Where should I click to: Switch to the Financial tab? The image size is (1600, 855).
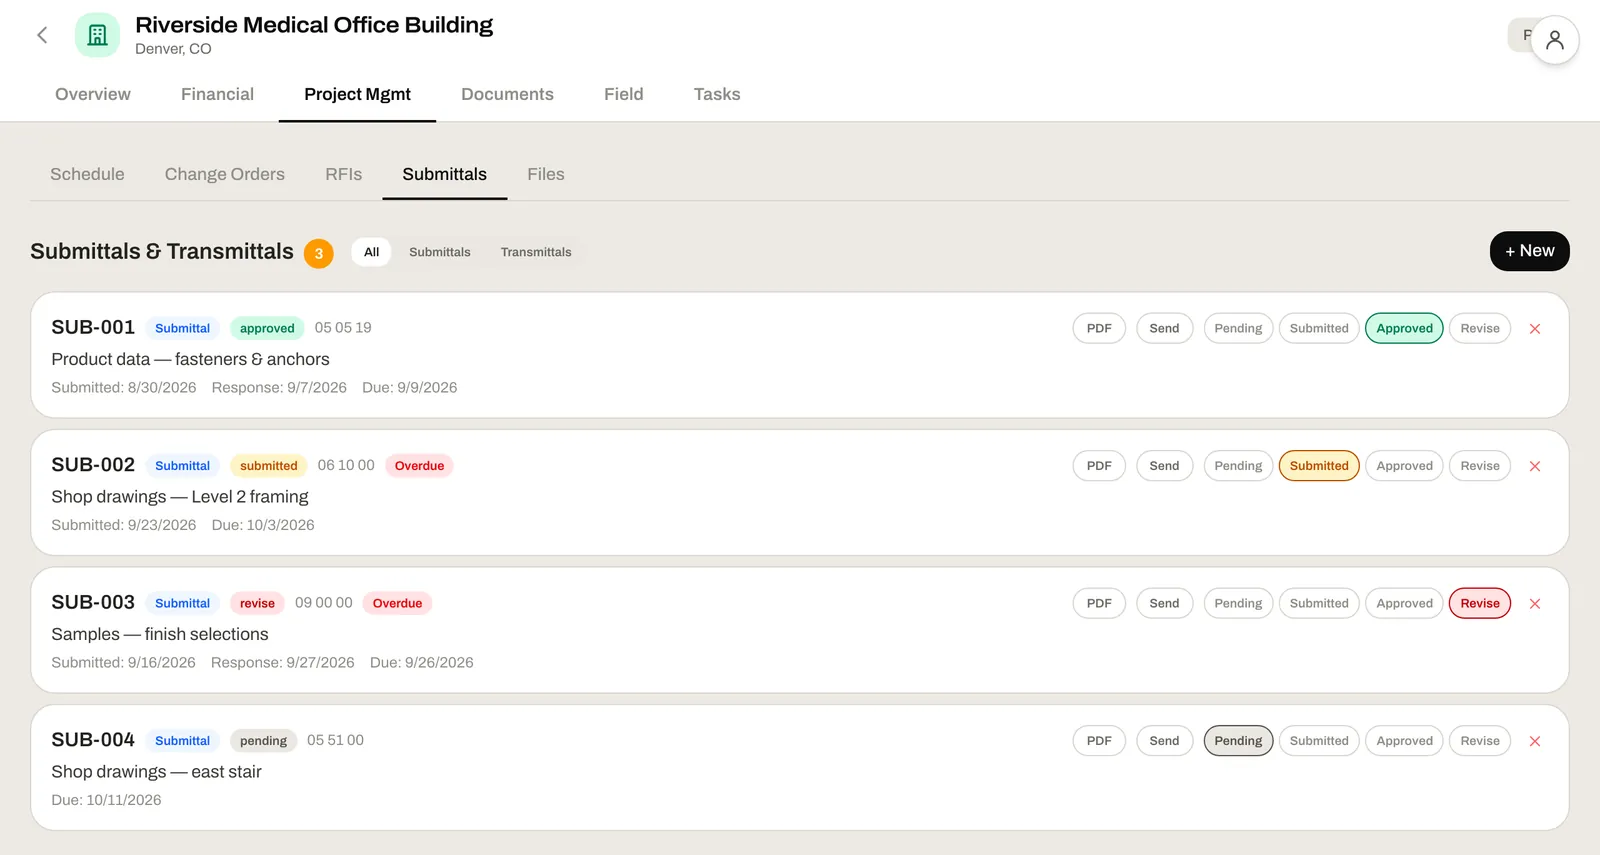217,94
